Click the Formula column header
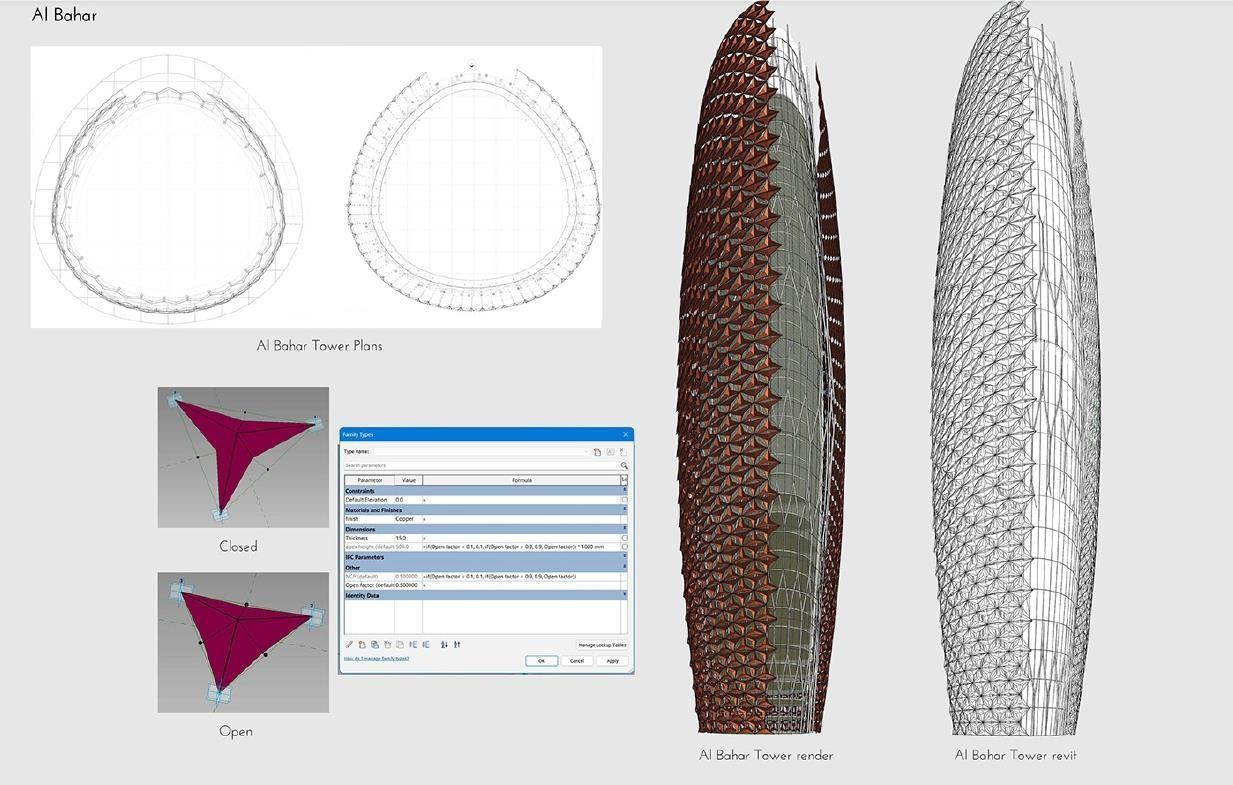Viewport: 1233px width, 785px height. tap(522, 480)
